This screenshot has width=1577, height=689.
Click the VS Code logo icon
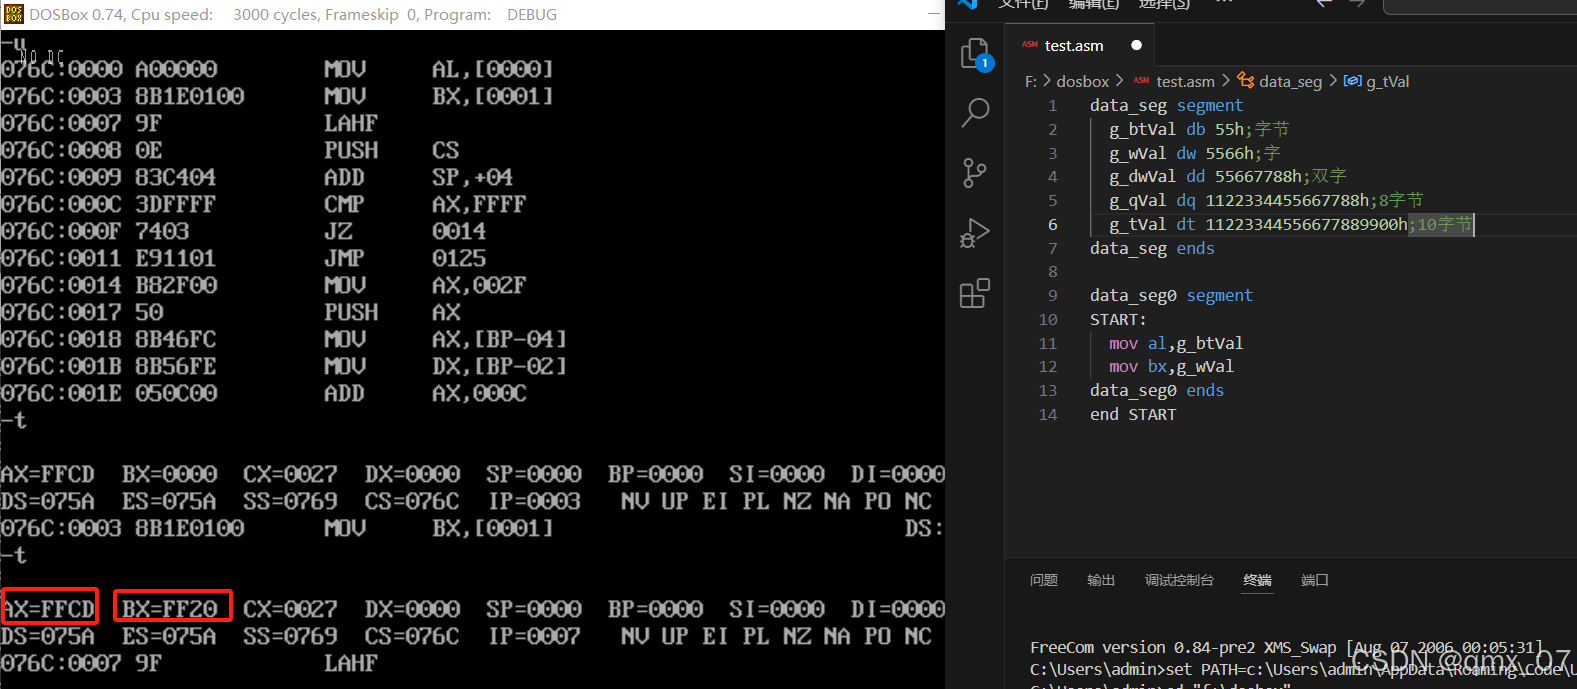tap(967, 4)
